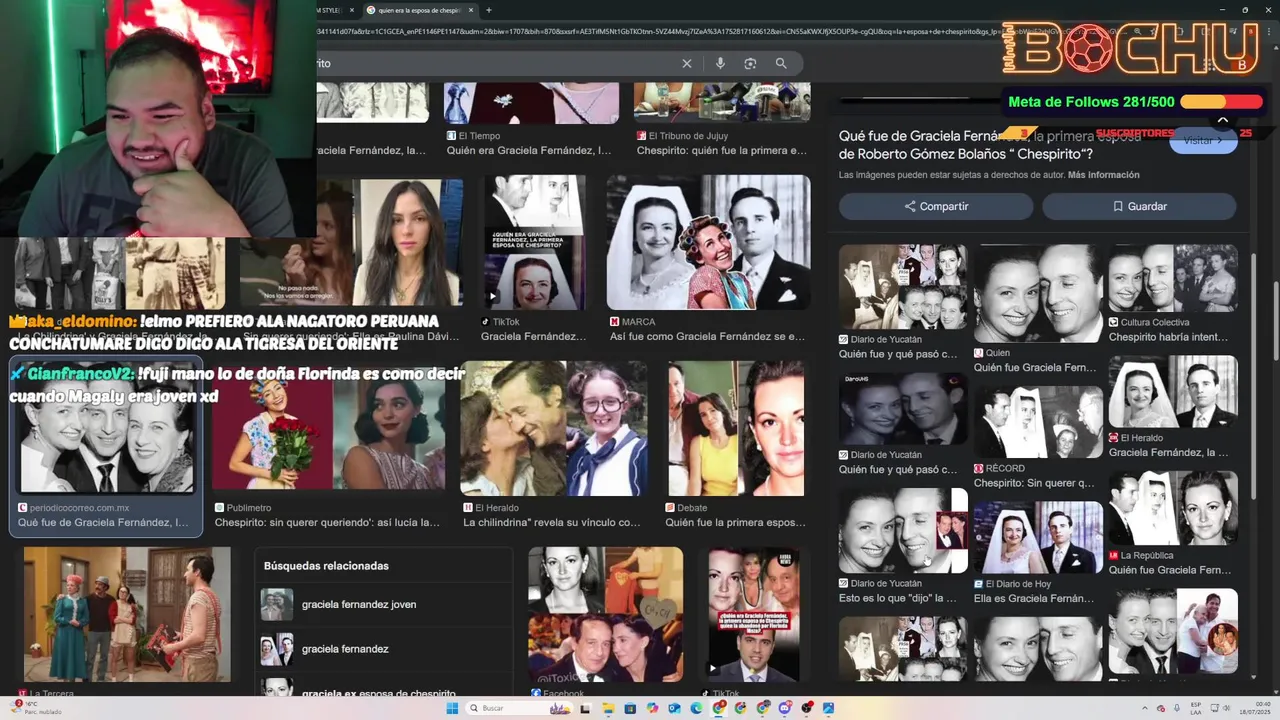Viewport: 1280px width, 720px height.
Task: Open Google Lens image search icon
Action: pos(750,63)
